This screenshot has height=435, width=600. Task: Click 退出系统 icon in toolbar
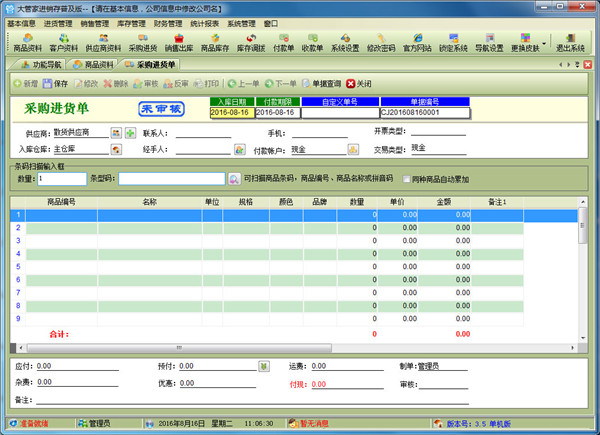(x=570, y=42)
